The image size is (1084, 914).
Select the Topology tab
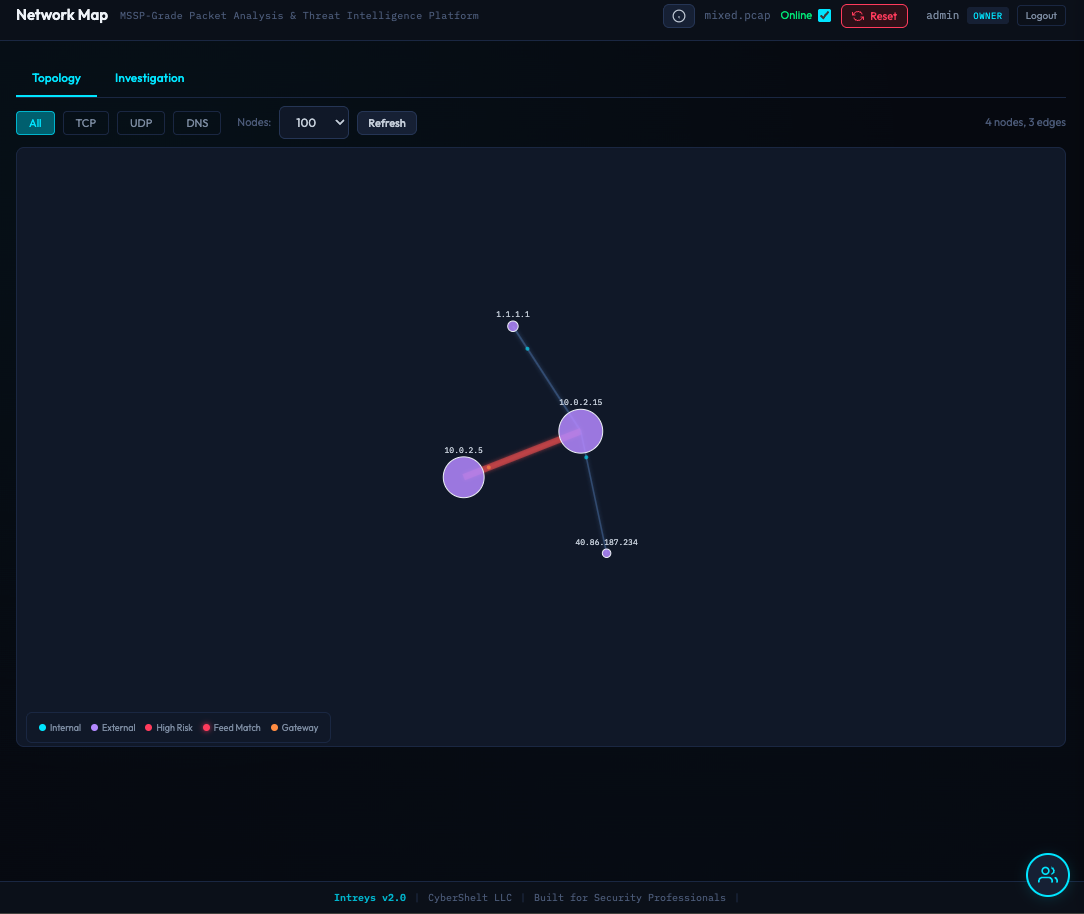point(56,78)
